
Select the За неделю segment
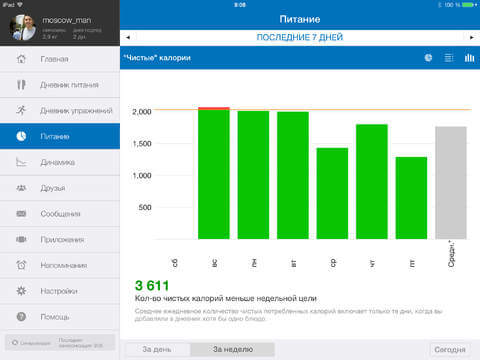point(233,349)
